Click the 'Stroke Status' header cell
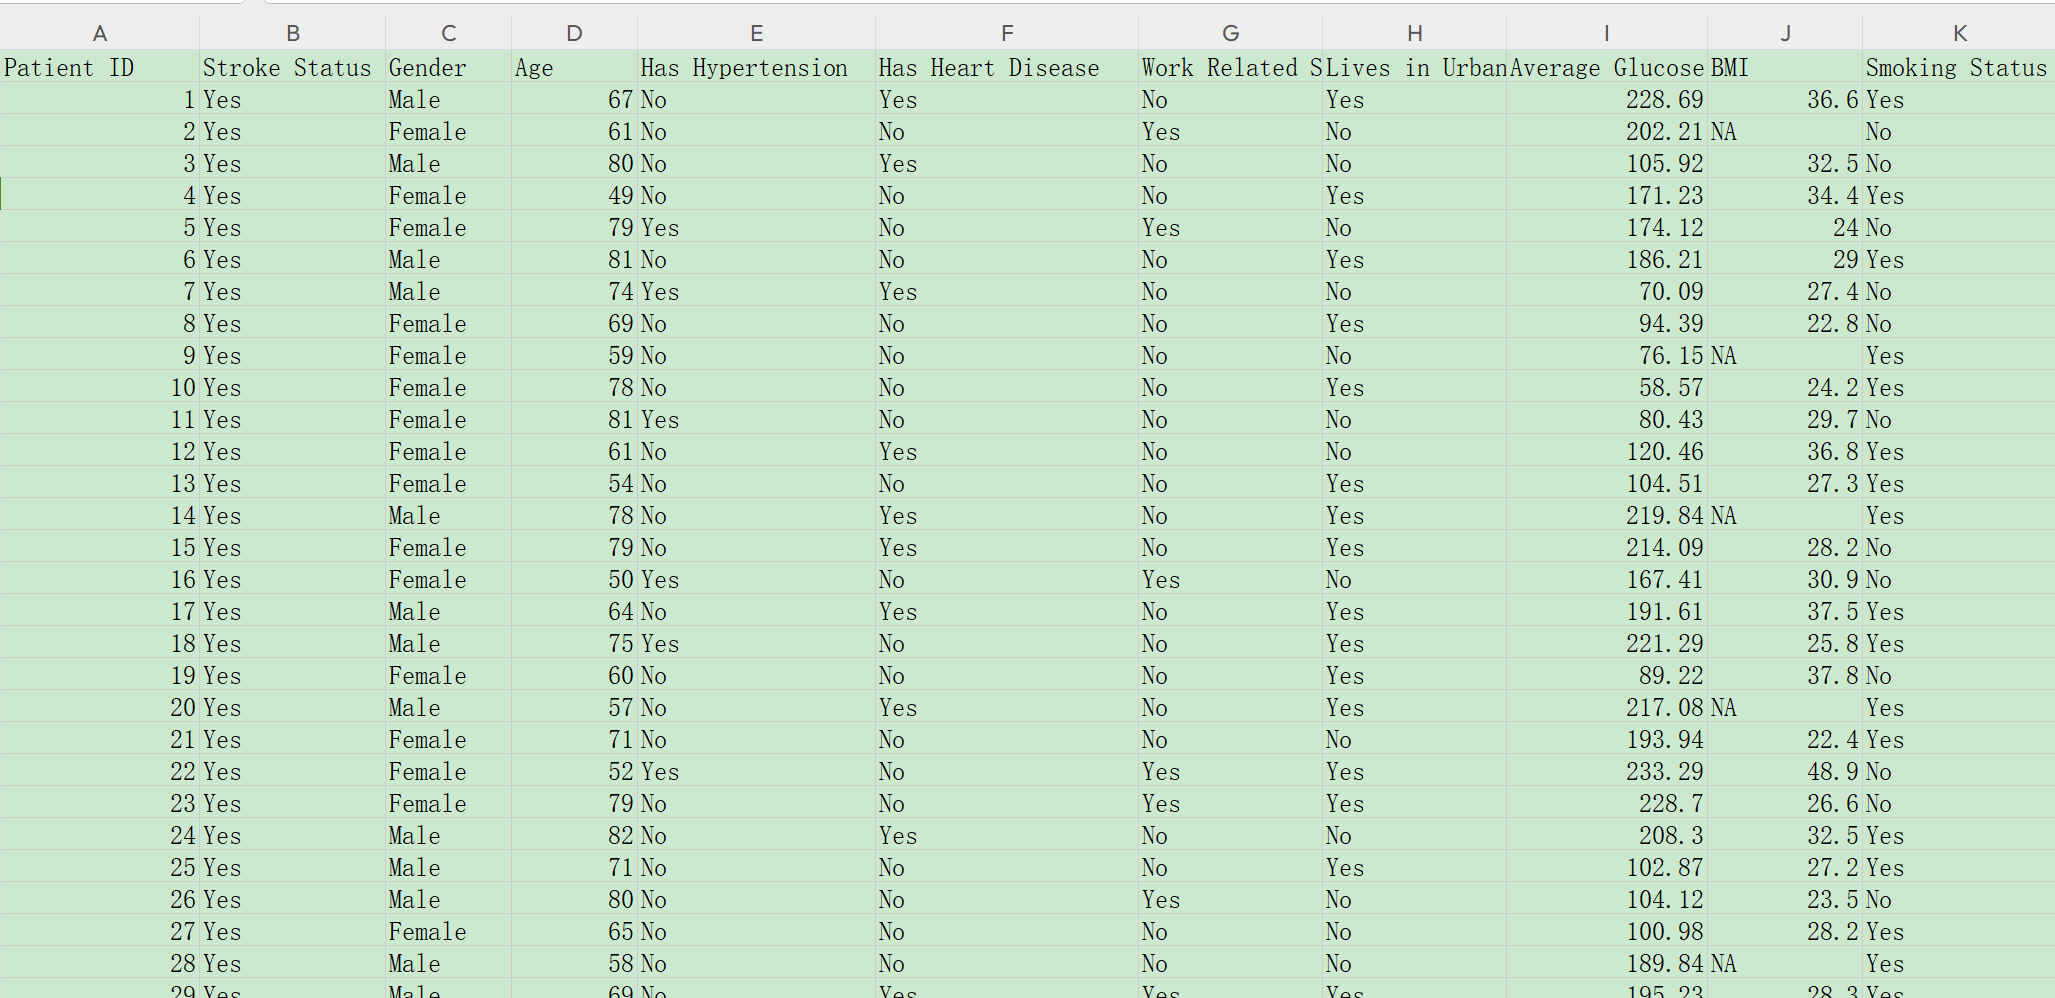Screen dimensions: 2055x998 (x=292, y=67)
